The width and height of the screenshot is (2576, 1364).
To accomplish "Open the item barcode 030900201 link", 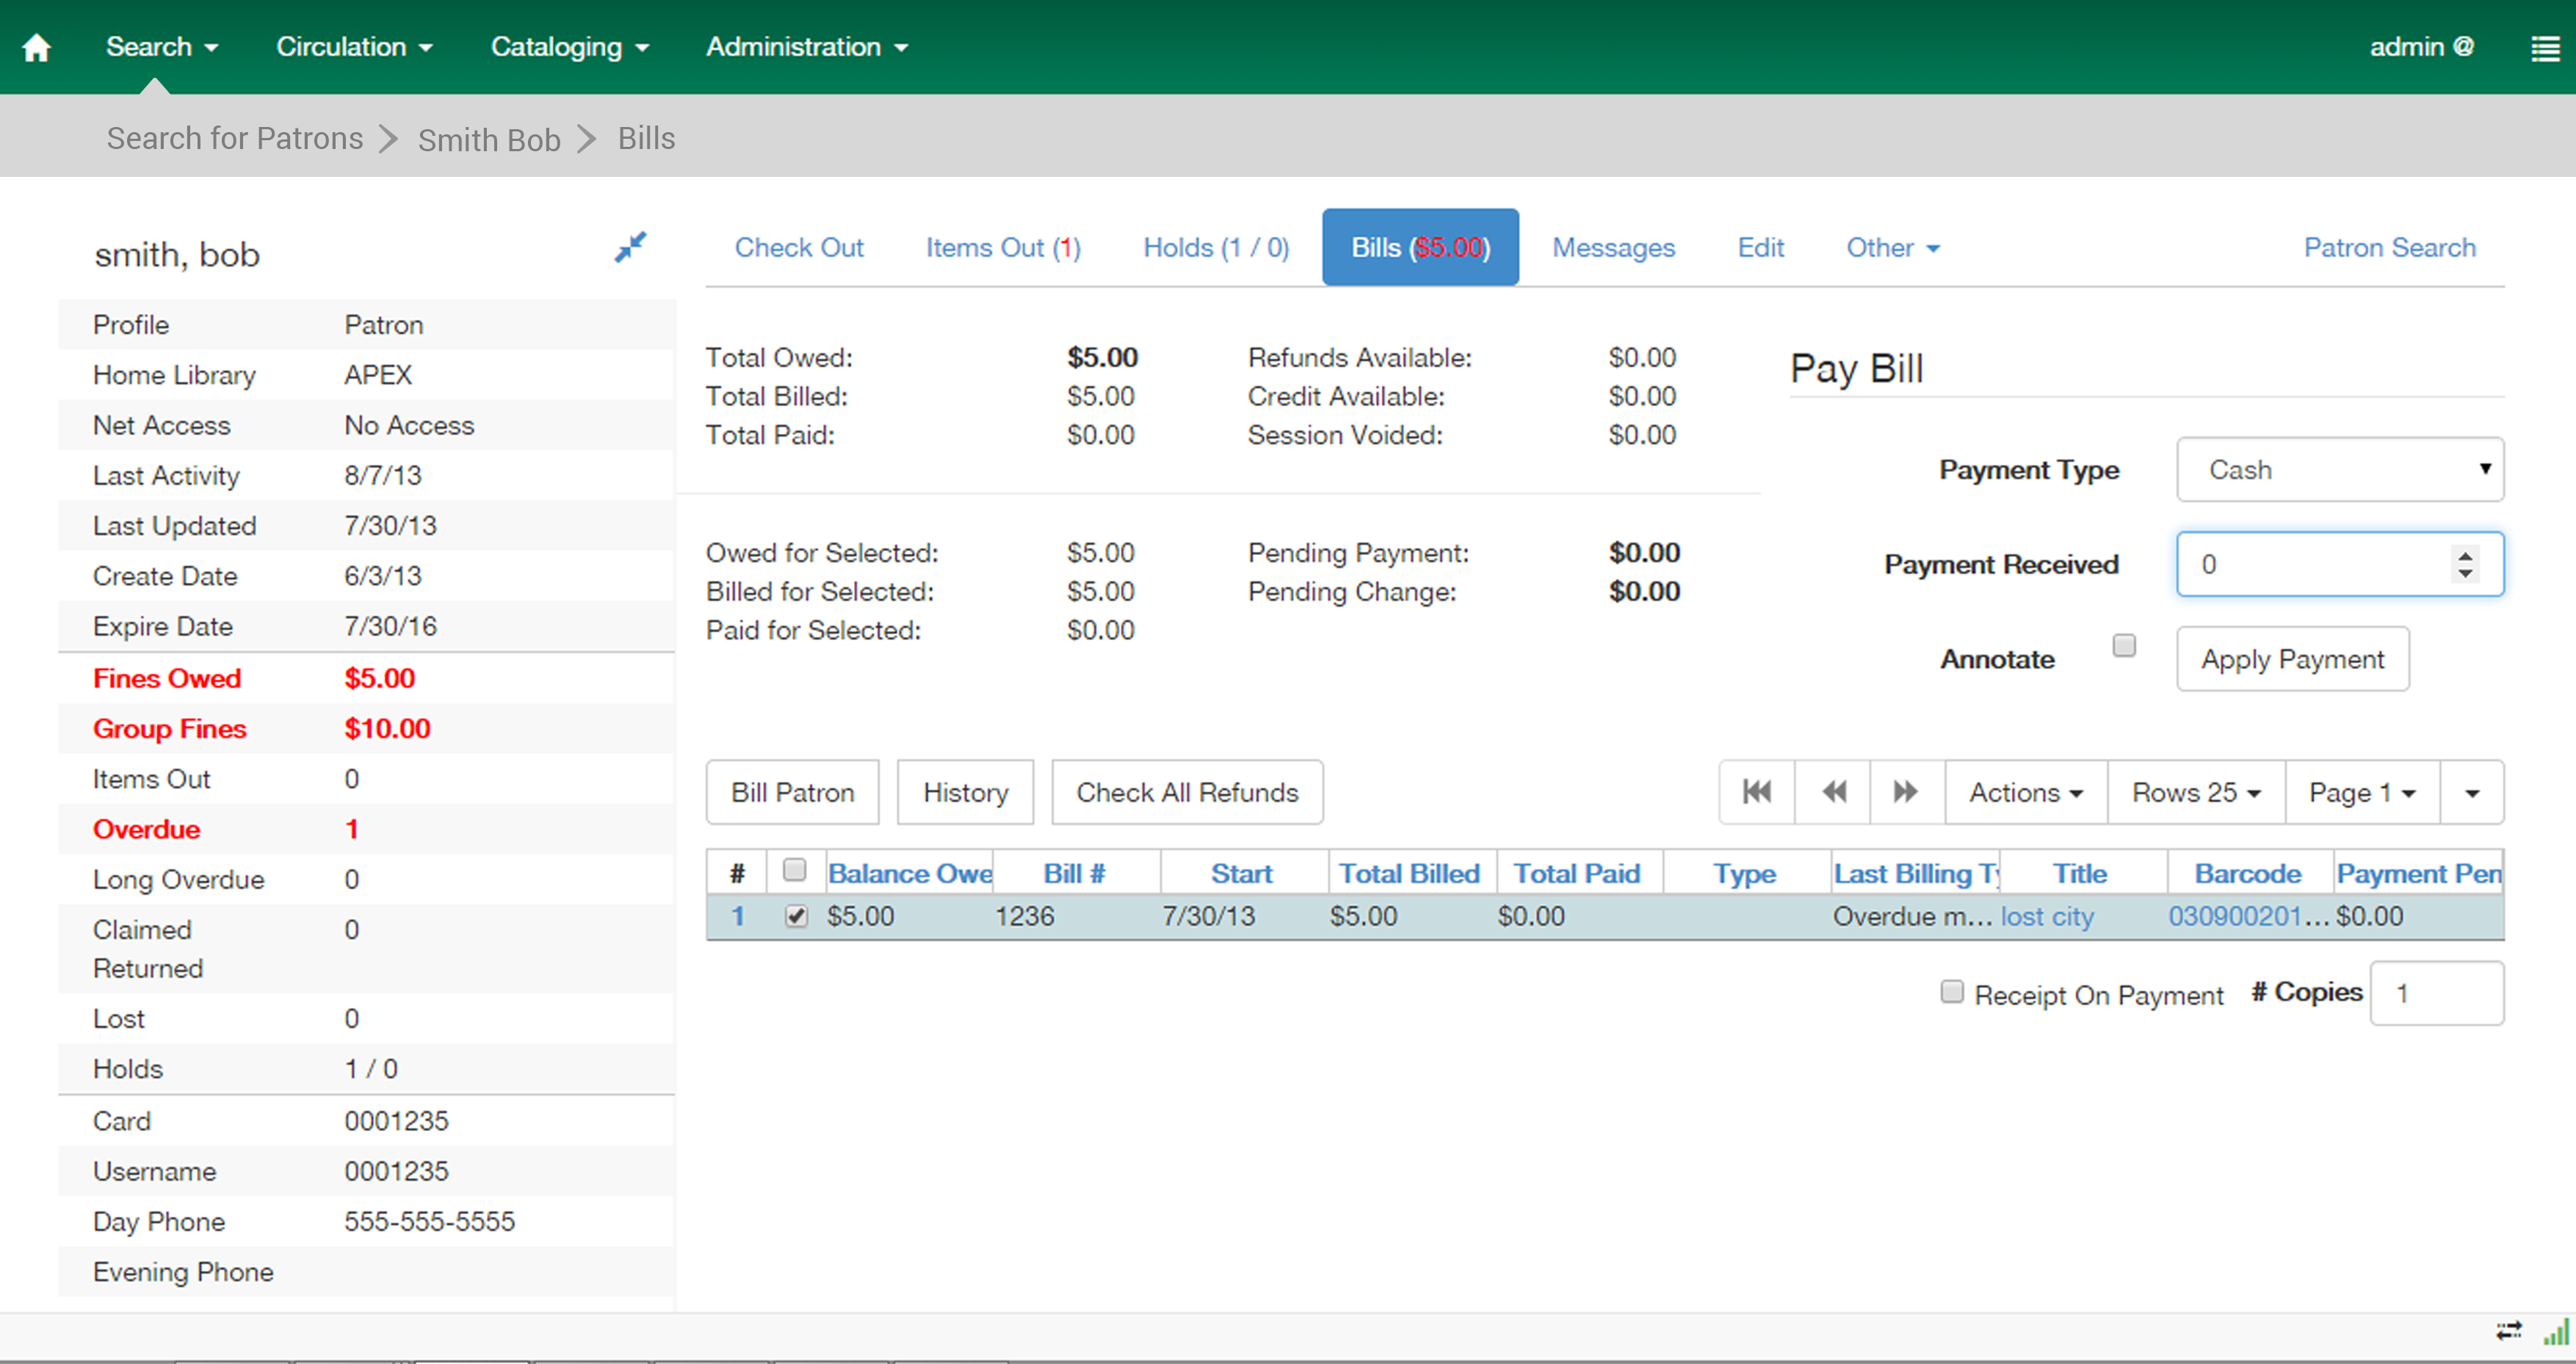I will coord(2248,916).
